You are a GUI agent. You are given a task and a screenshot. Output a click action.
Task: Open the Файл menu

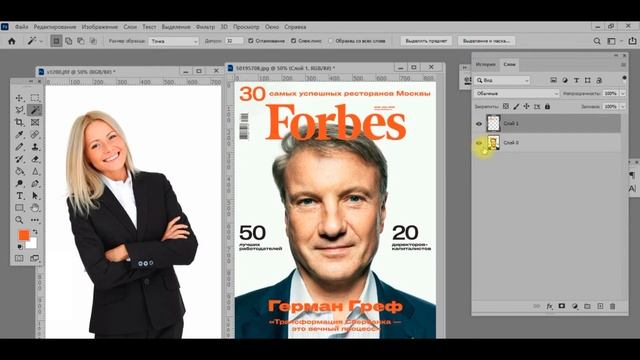click(x=22, y=27)
